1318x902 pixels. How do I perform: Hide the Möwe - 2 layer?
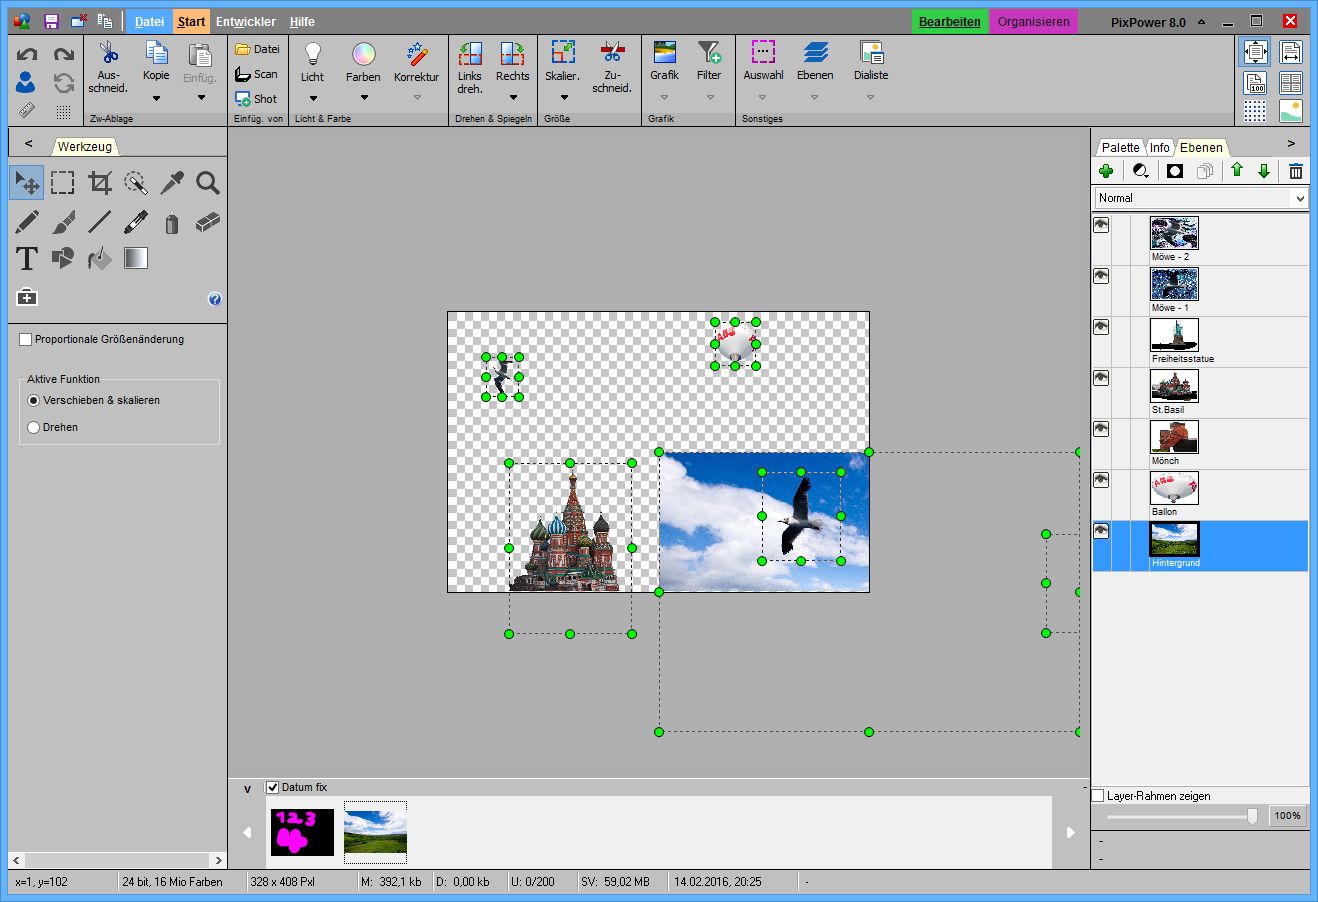click(1101, 225)
